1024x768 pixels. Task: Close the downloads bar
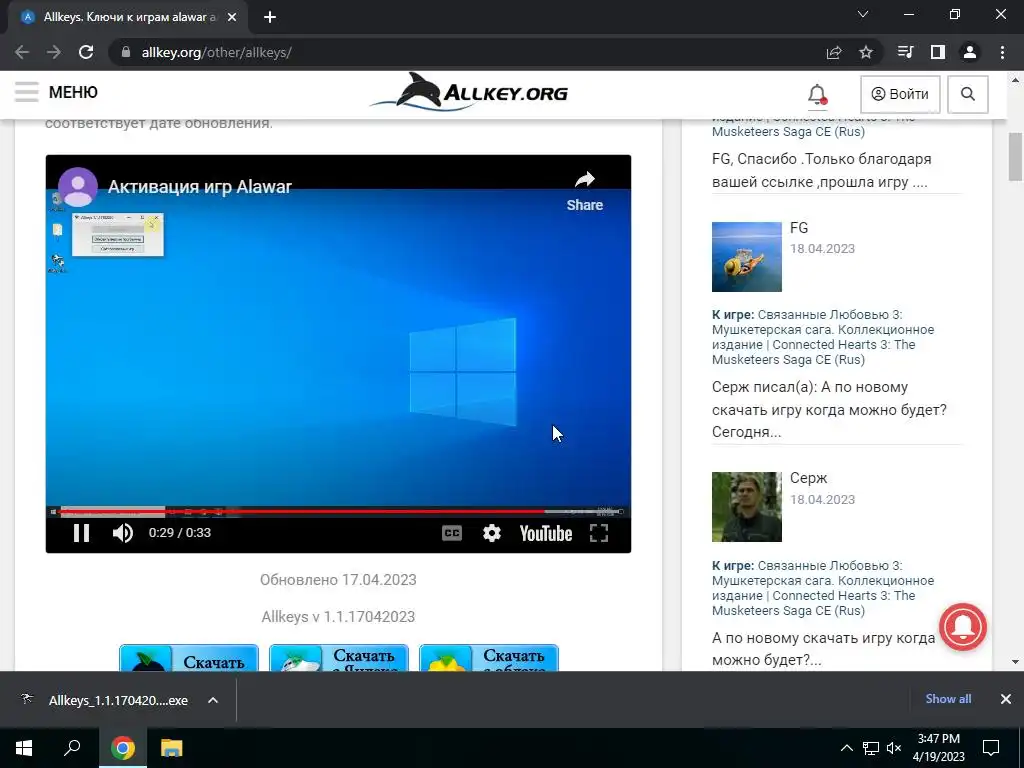1006,699
